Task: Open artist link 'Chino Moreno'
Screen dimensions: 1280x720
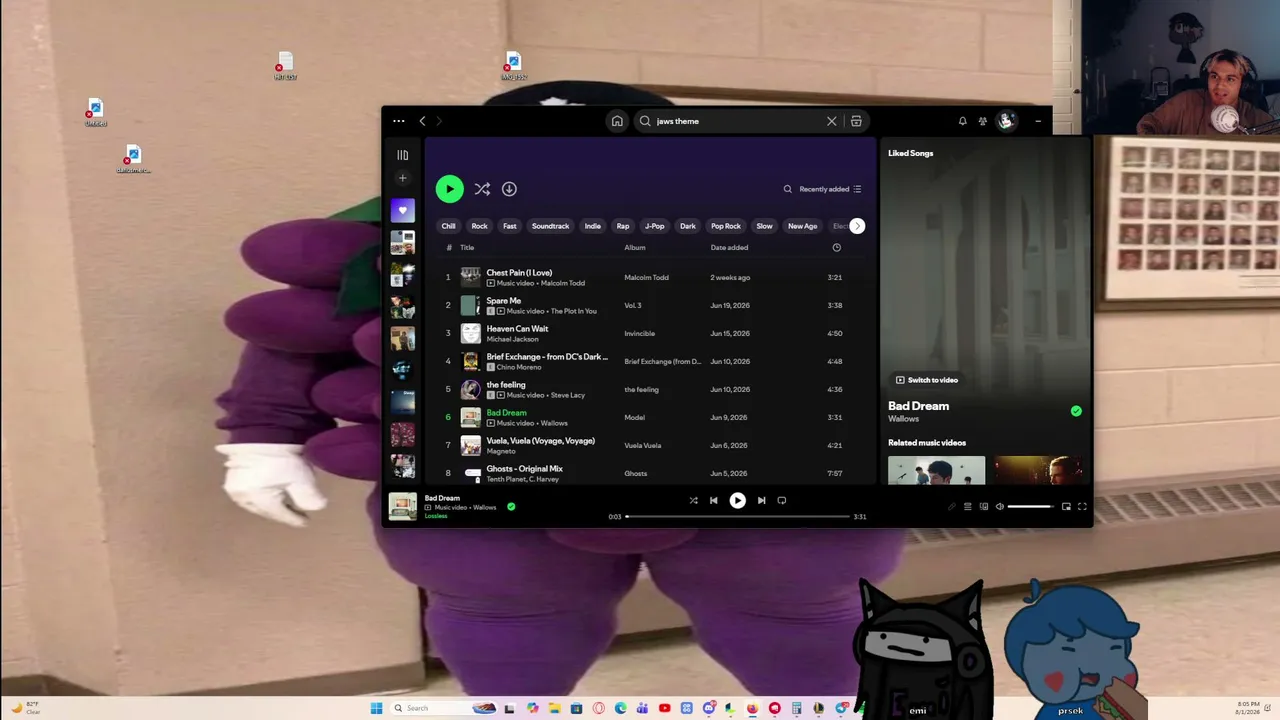Action: (x=519, y=367)
